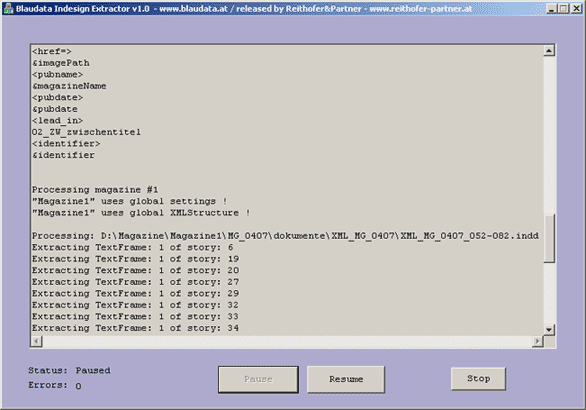Maximize the Extractor window
Viewport: 586px width, 410px height.
pyautogui.click(x=563, y=8)
